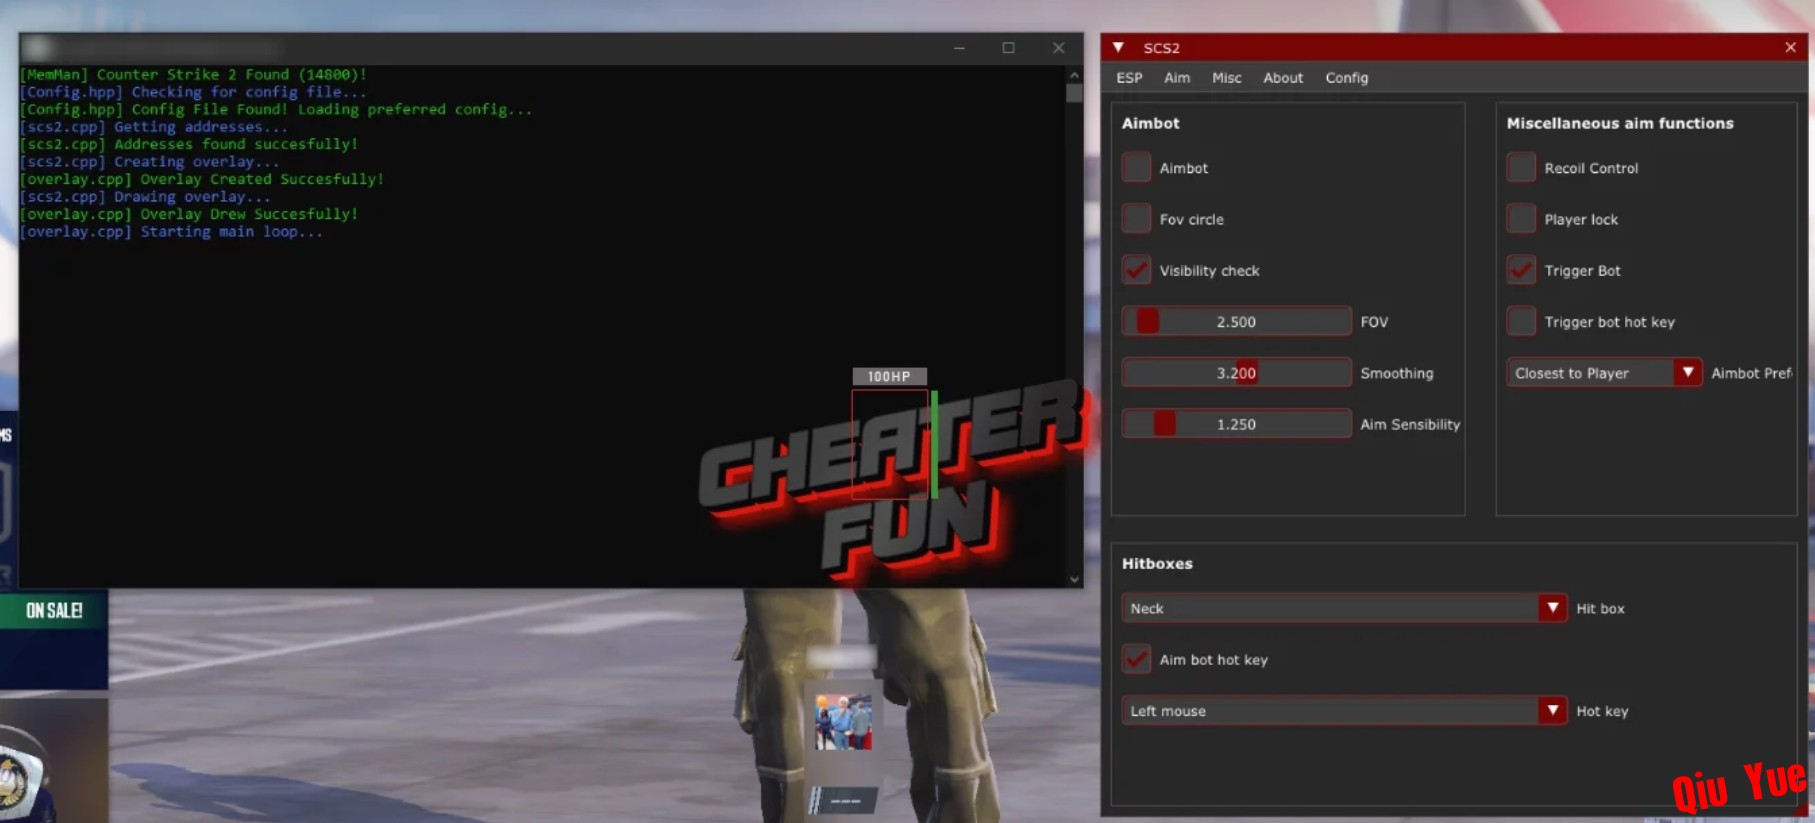The width and height of the screenshot is (1815, 823).
Task: Open the Left mouse hot key dropdown arrow
Action: click(1552, 710)
